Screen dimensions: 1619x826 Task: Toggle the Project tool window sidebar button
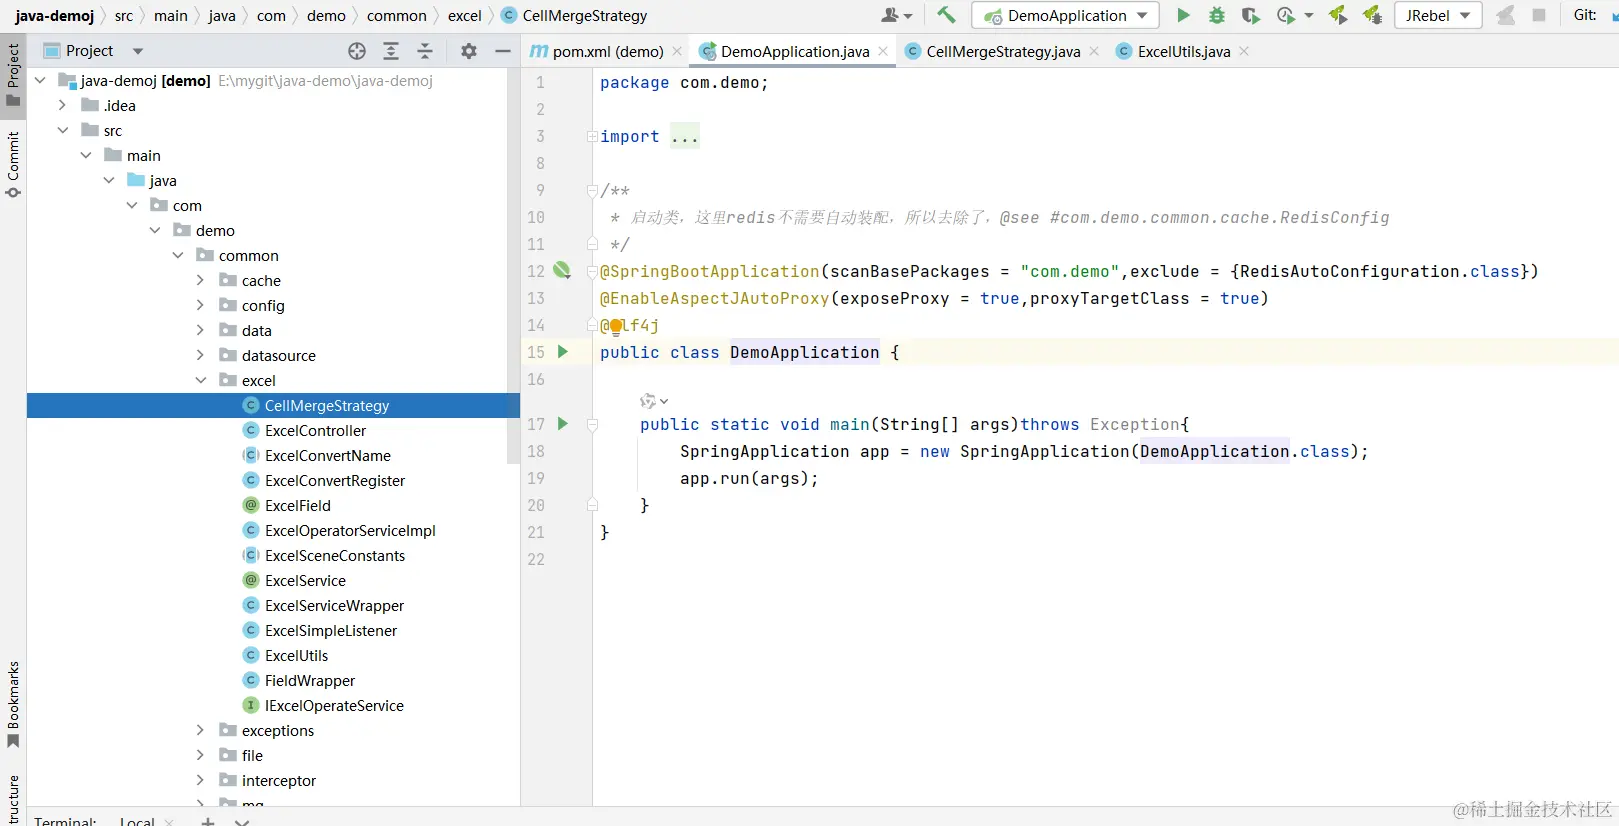(x=13, y=77)
